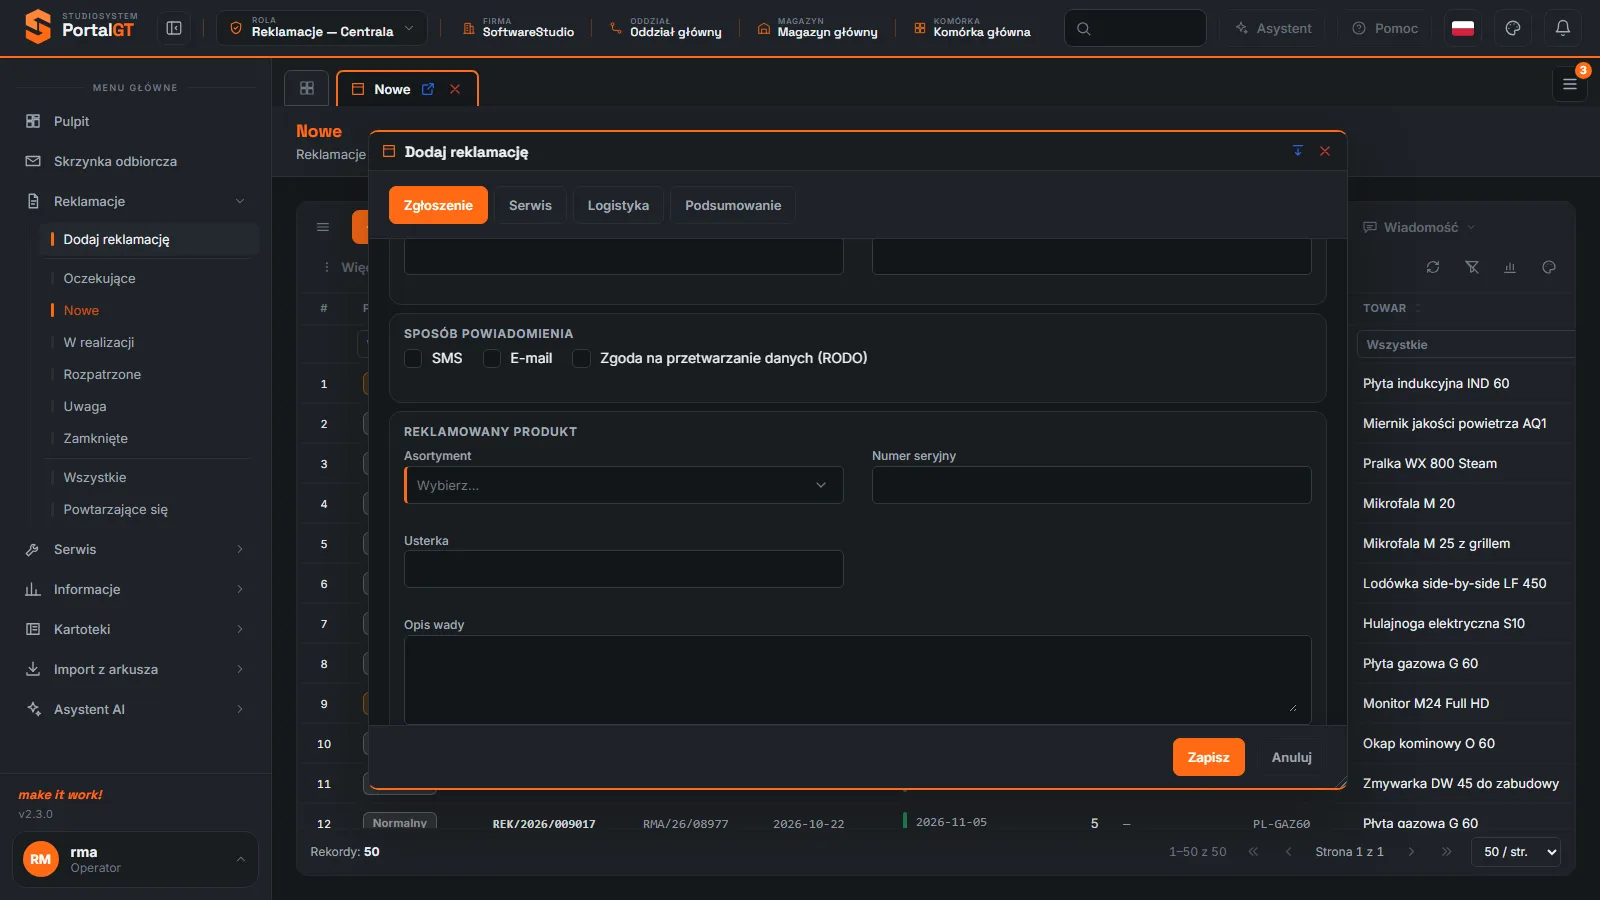Switch to the Logistyka tab
Image resolution: width=1600 pixels, height=900 pixels.
tap(618, 205)
